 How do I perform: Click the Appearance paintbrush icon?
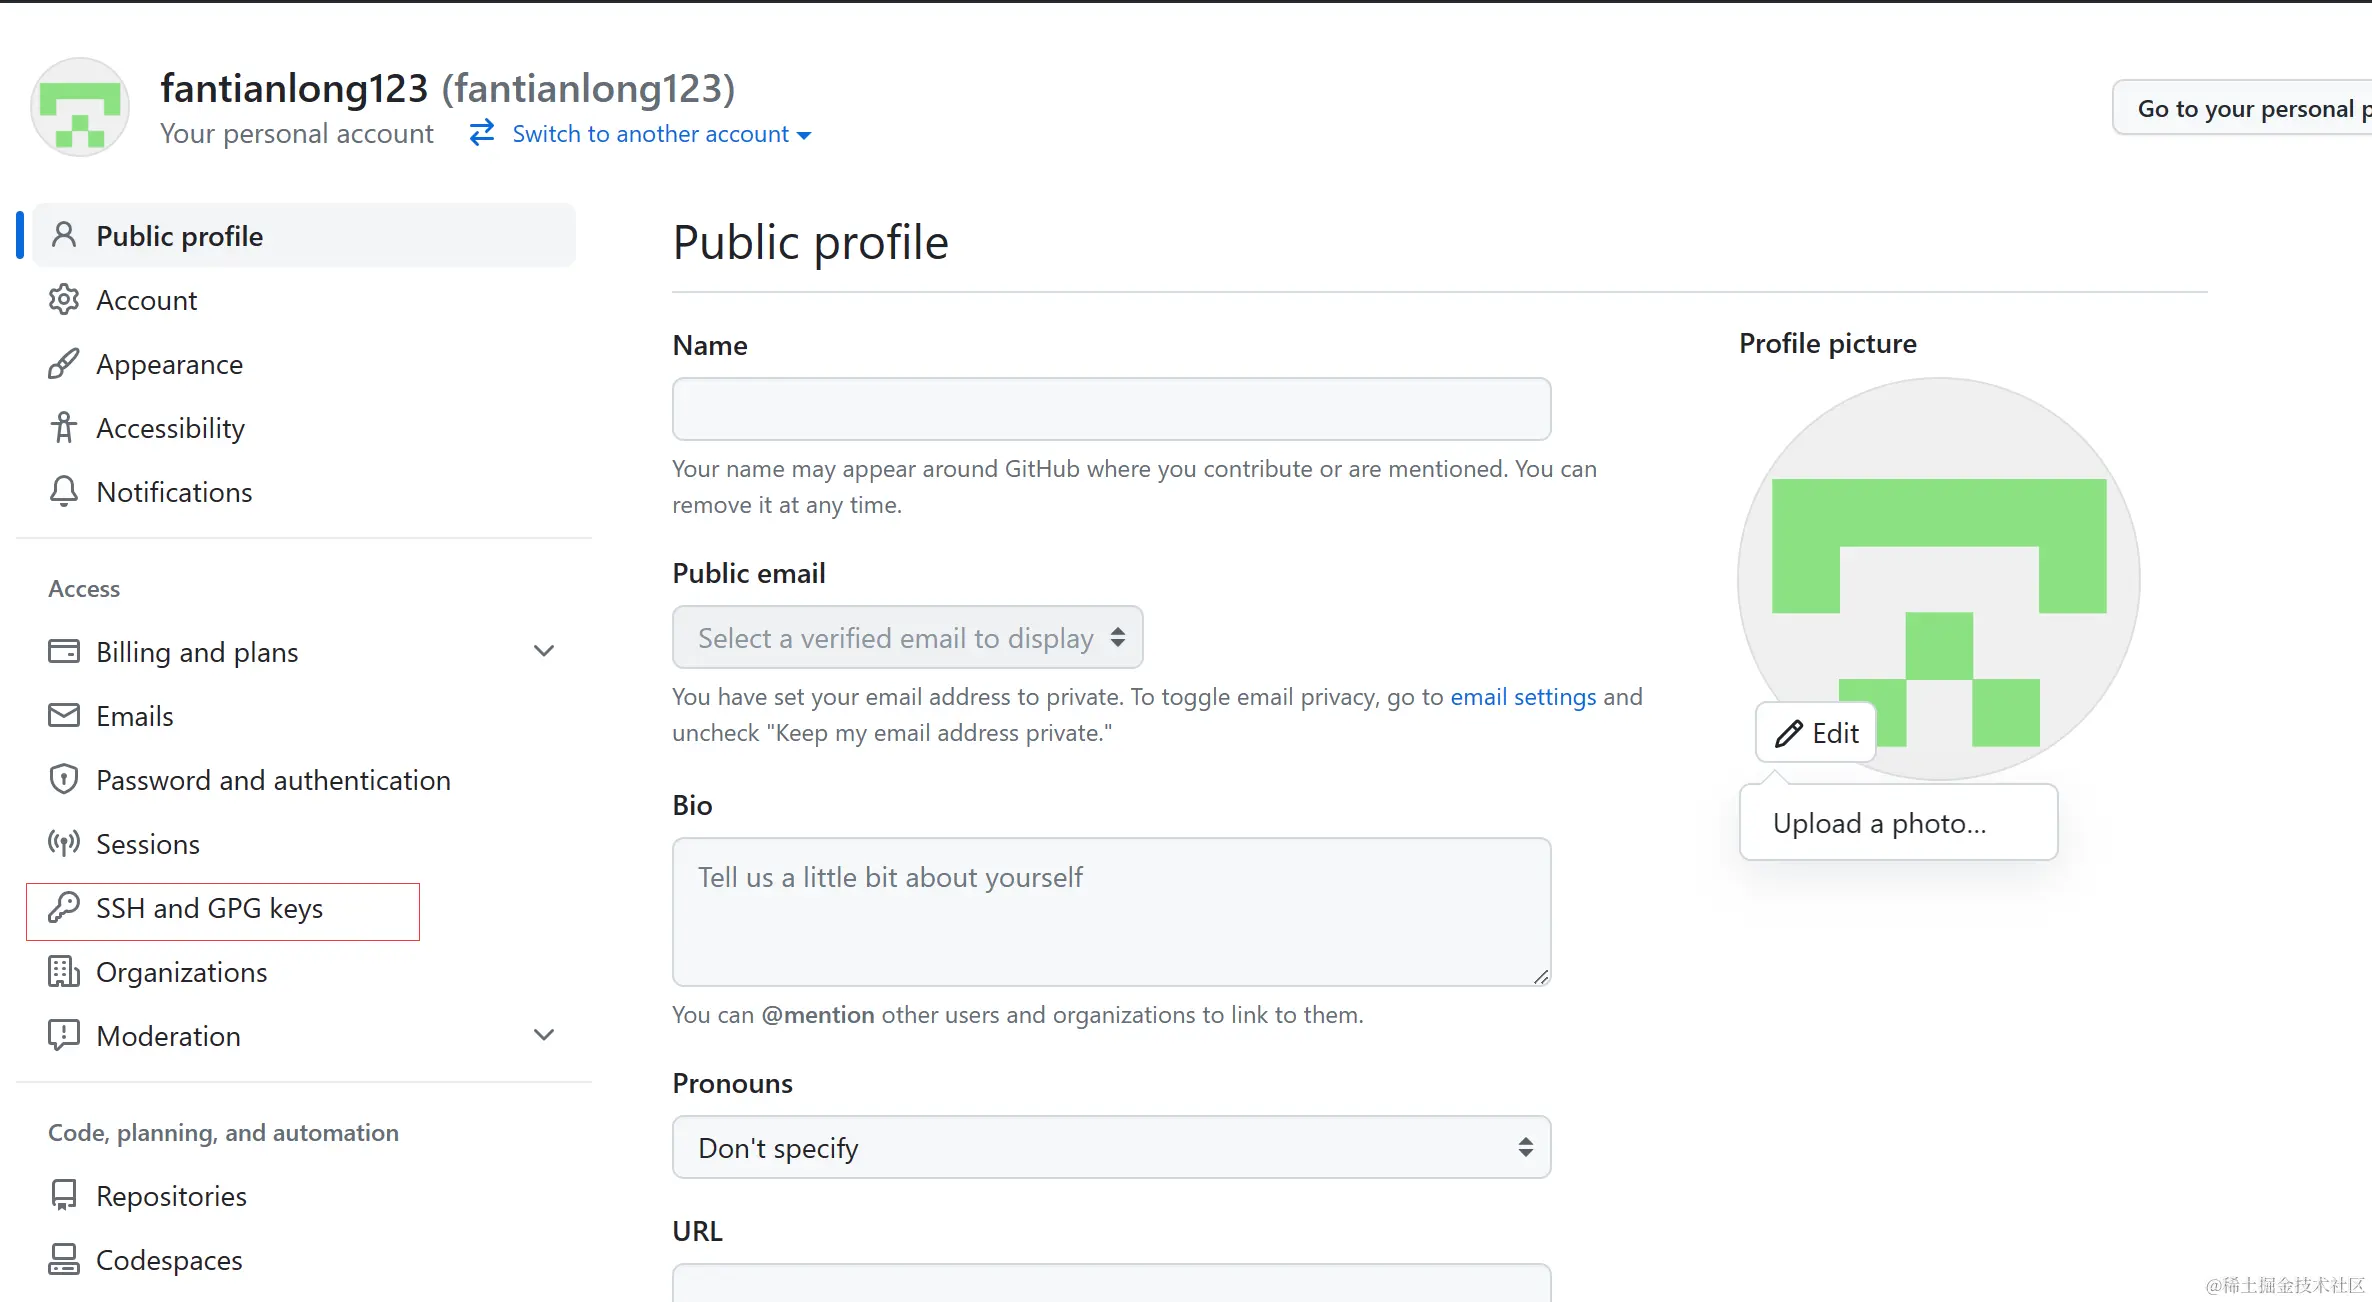(63, 364)
